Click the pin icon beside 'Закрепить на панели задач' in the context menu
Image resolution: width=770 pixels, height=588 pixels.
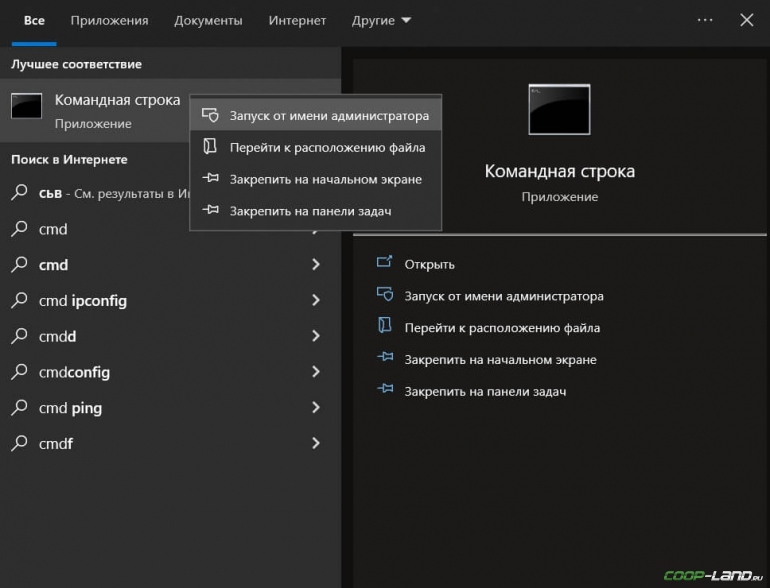click(210, 211)
